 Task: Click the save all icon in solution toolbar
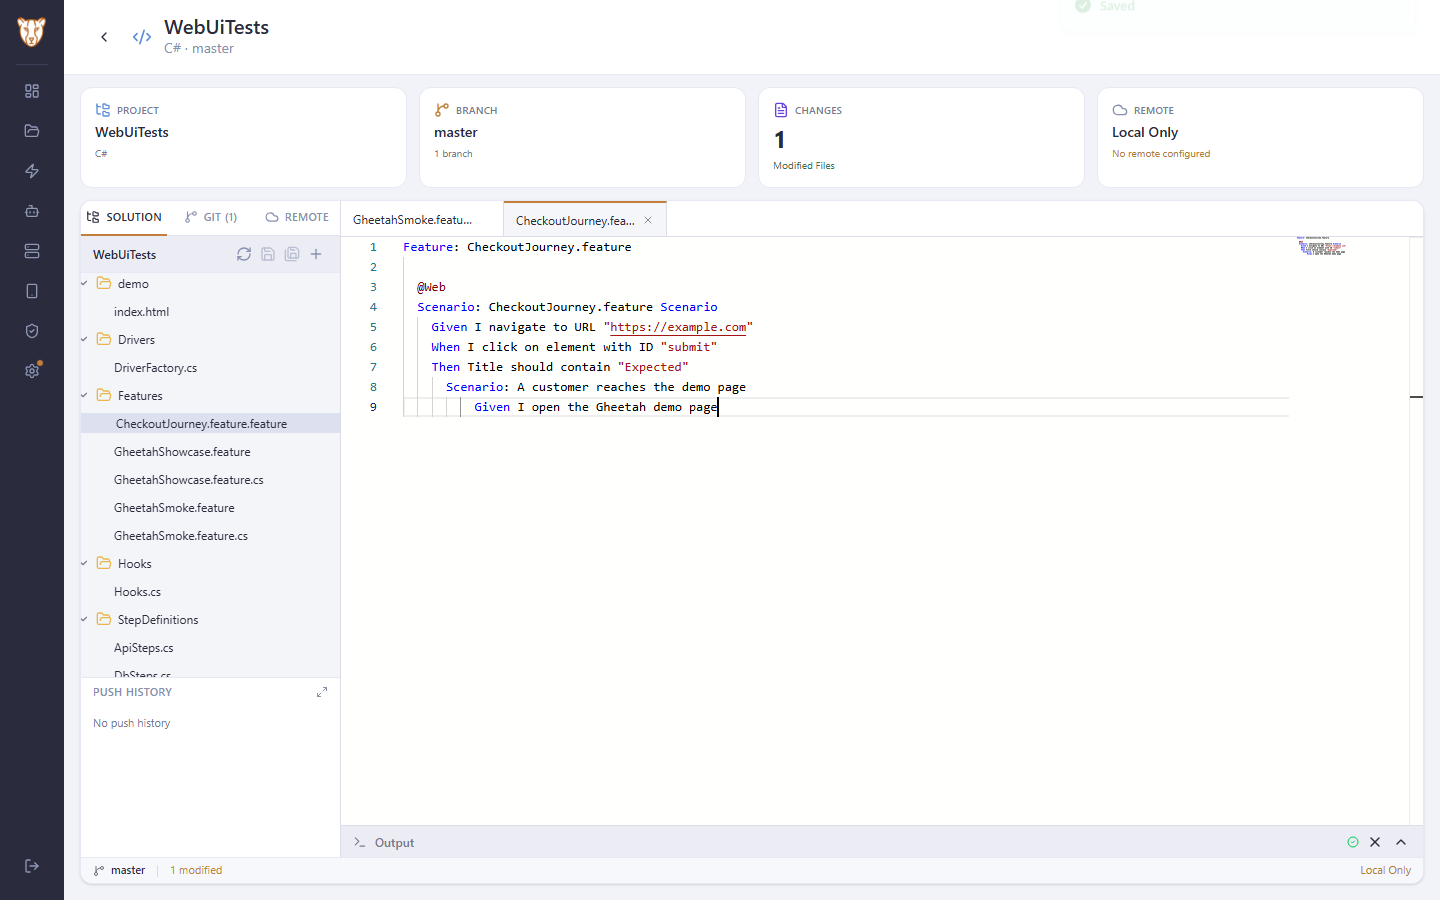[x=292, y=254]
